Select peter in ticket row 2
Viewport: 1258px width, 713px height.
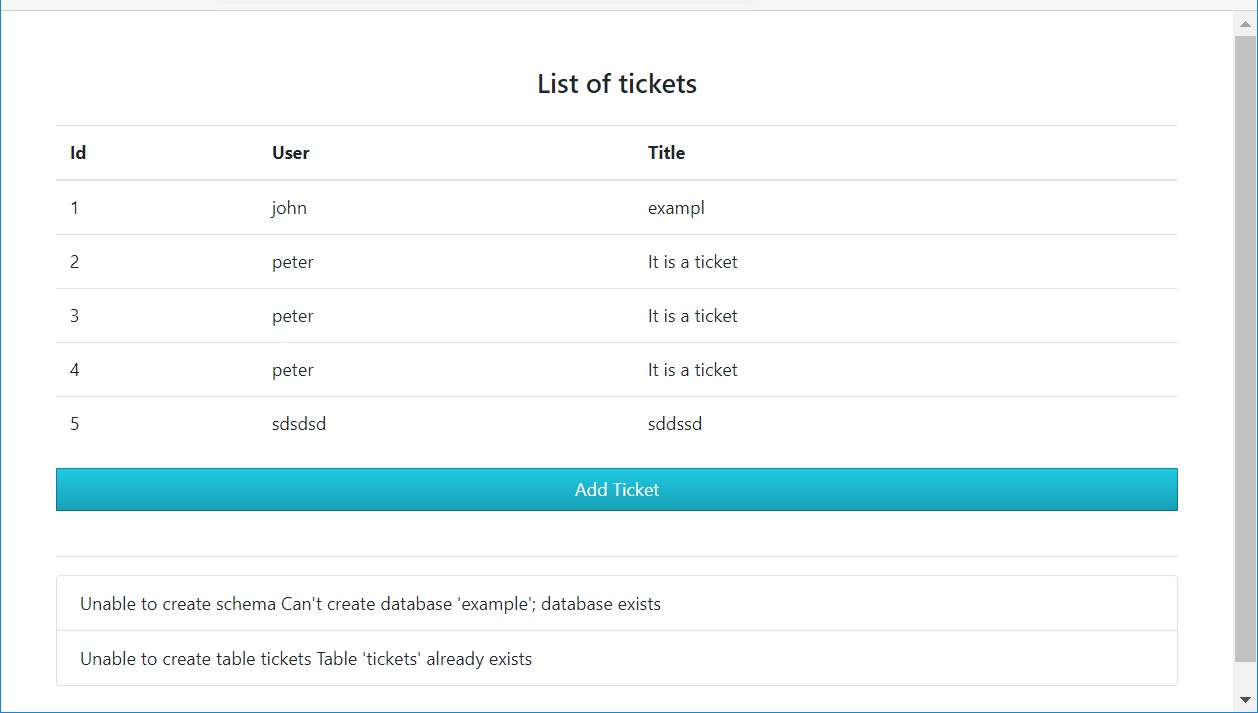(x=292, y=262)
